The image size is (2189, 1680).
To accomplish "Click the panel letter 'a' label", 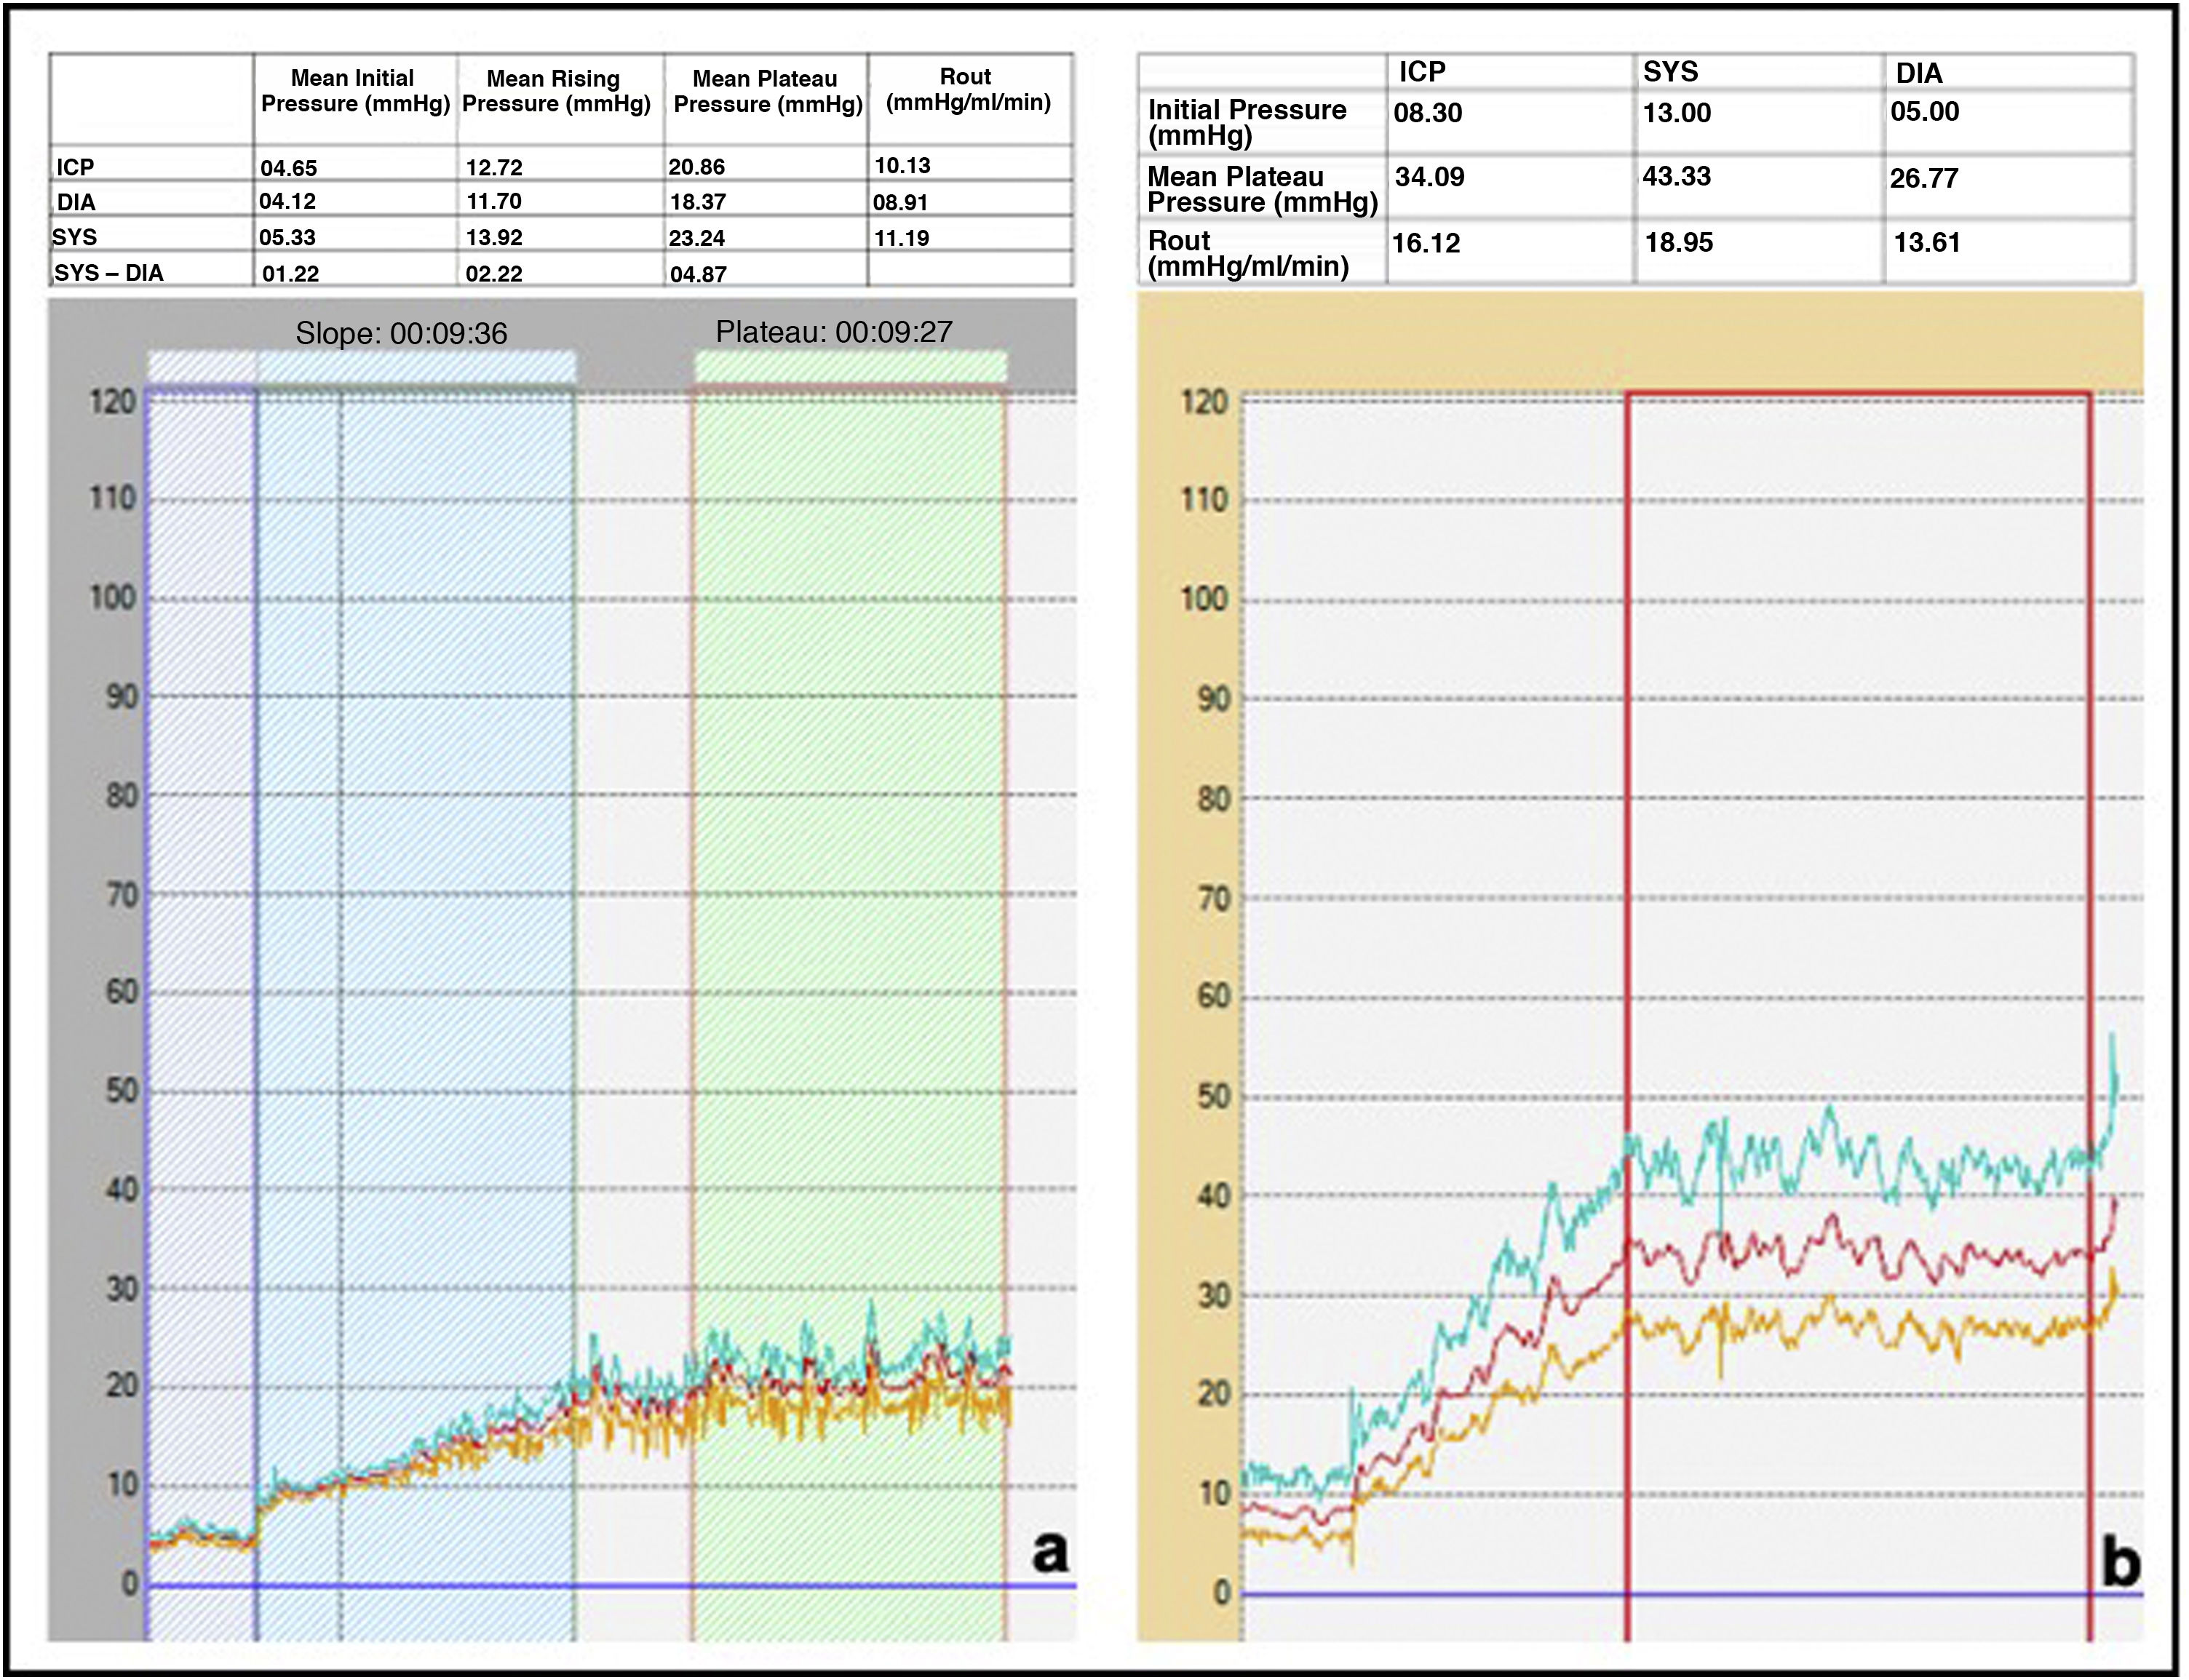I will tap(1049, 1552).
